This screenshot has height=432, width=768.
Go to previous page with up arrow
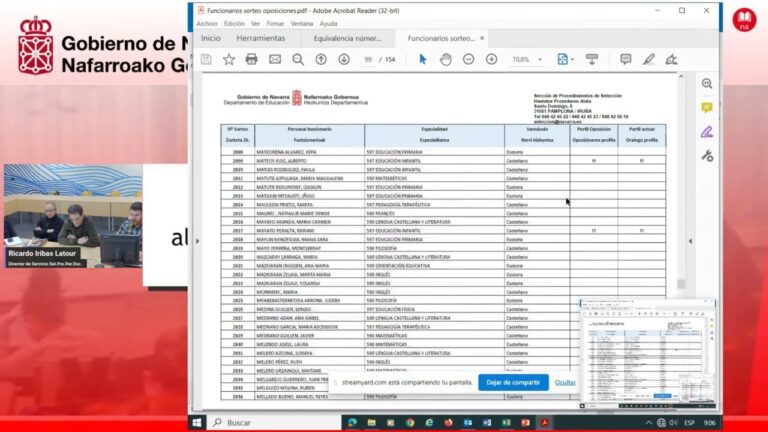[321, 59]
